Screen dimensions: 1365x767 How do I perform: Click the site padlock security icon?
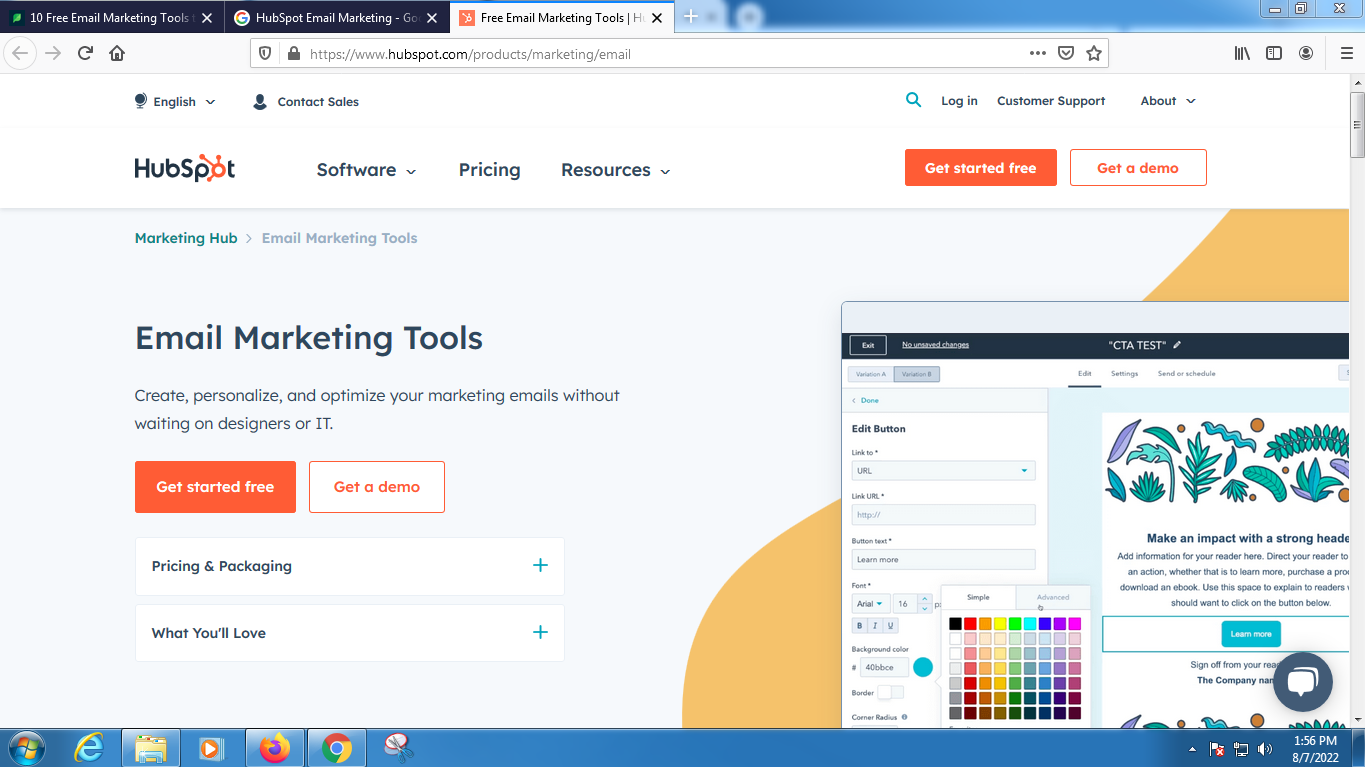pos(293,54)
